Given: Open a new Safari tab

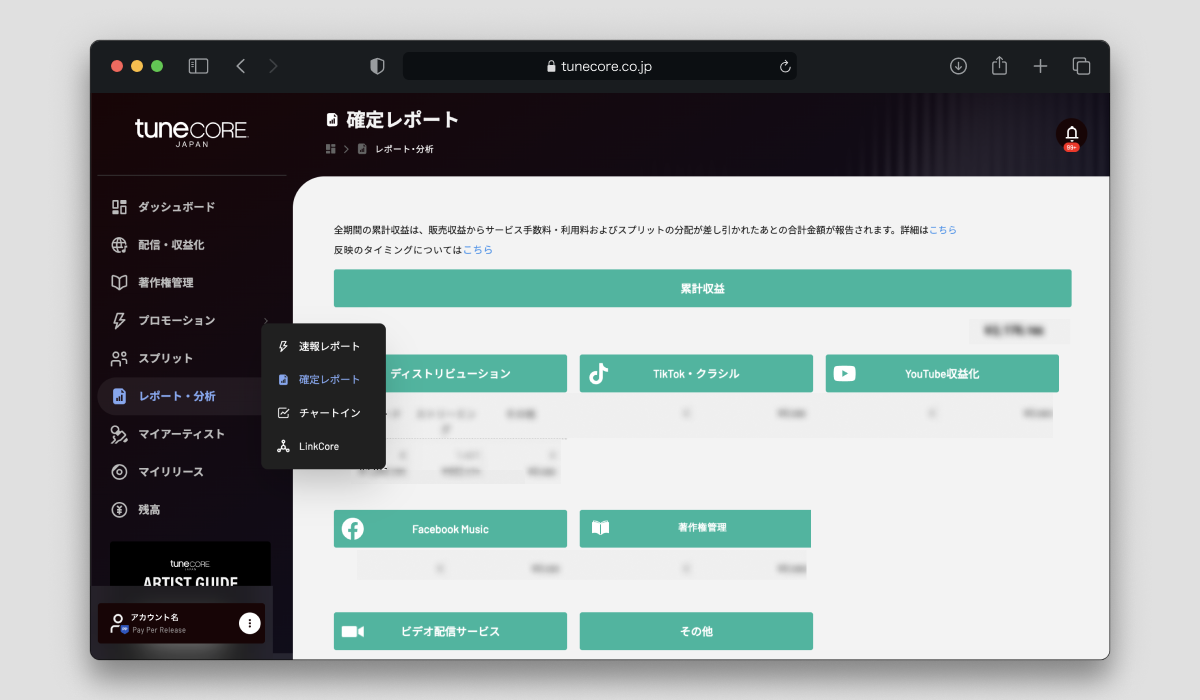Looking at the screenshot, I should pos(1040,66).
